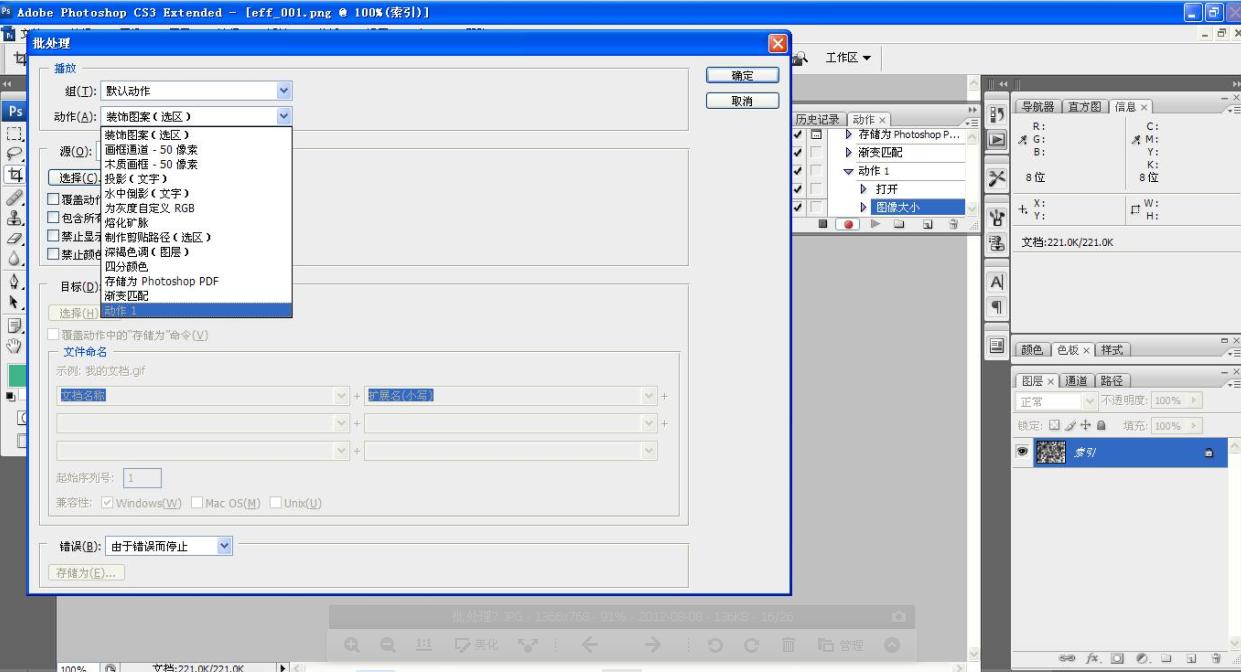The width and height of the screenshot is (1241, 672).
Task: Switch to the 历史记录 tab
Action: tap(818, 119)
